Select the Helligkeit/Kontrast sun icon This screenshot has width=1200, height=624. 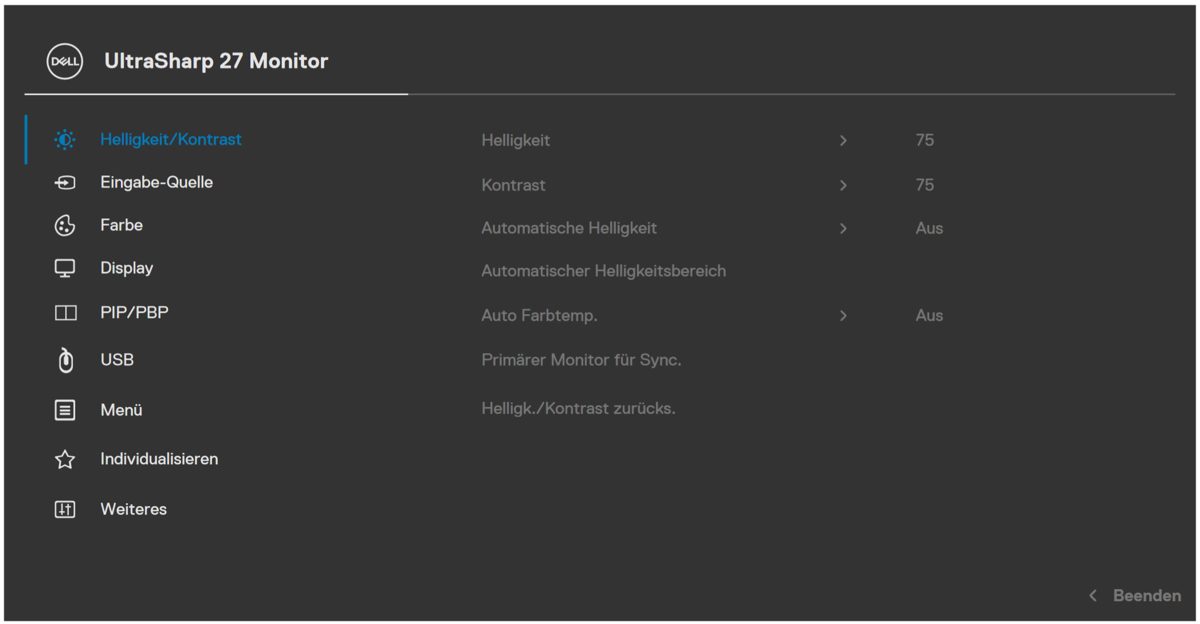tap(65, 140)
